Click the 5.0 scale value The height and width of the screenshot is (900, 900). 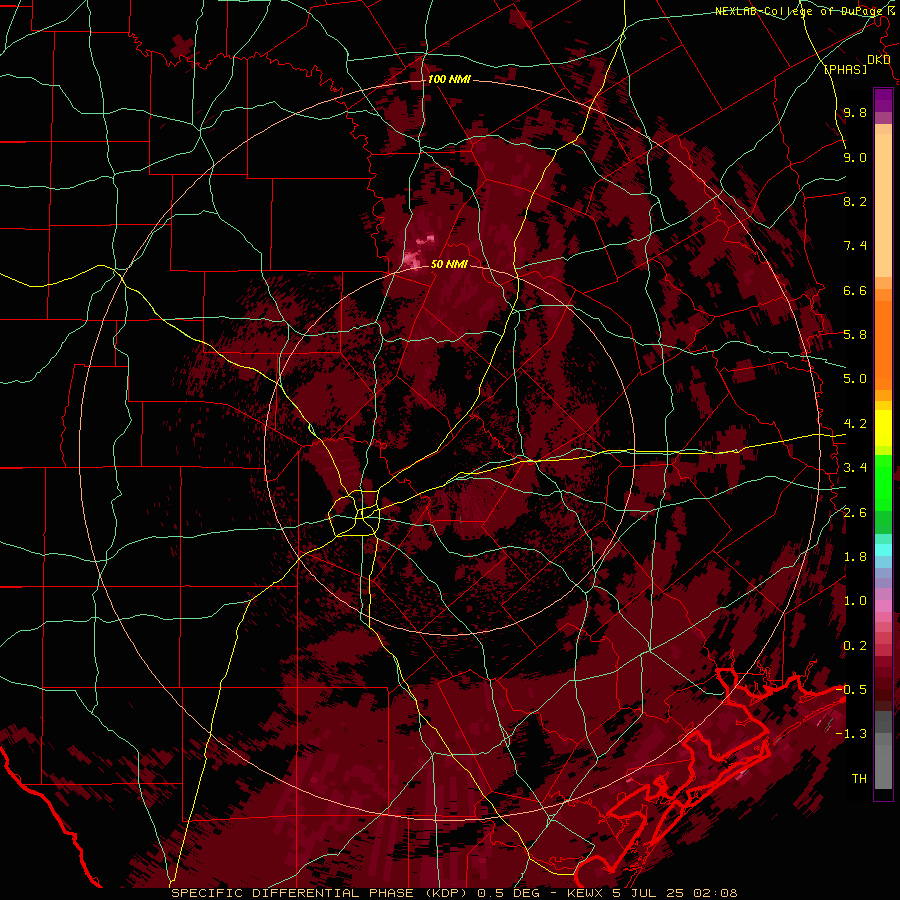855,379
